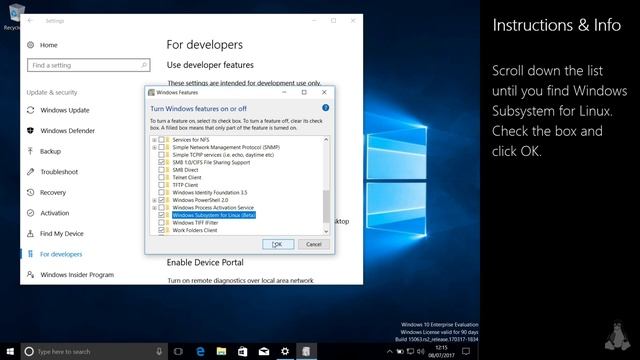
Task: Click the Windows Update sync icon
Action: coord(31,110)
